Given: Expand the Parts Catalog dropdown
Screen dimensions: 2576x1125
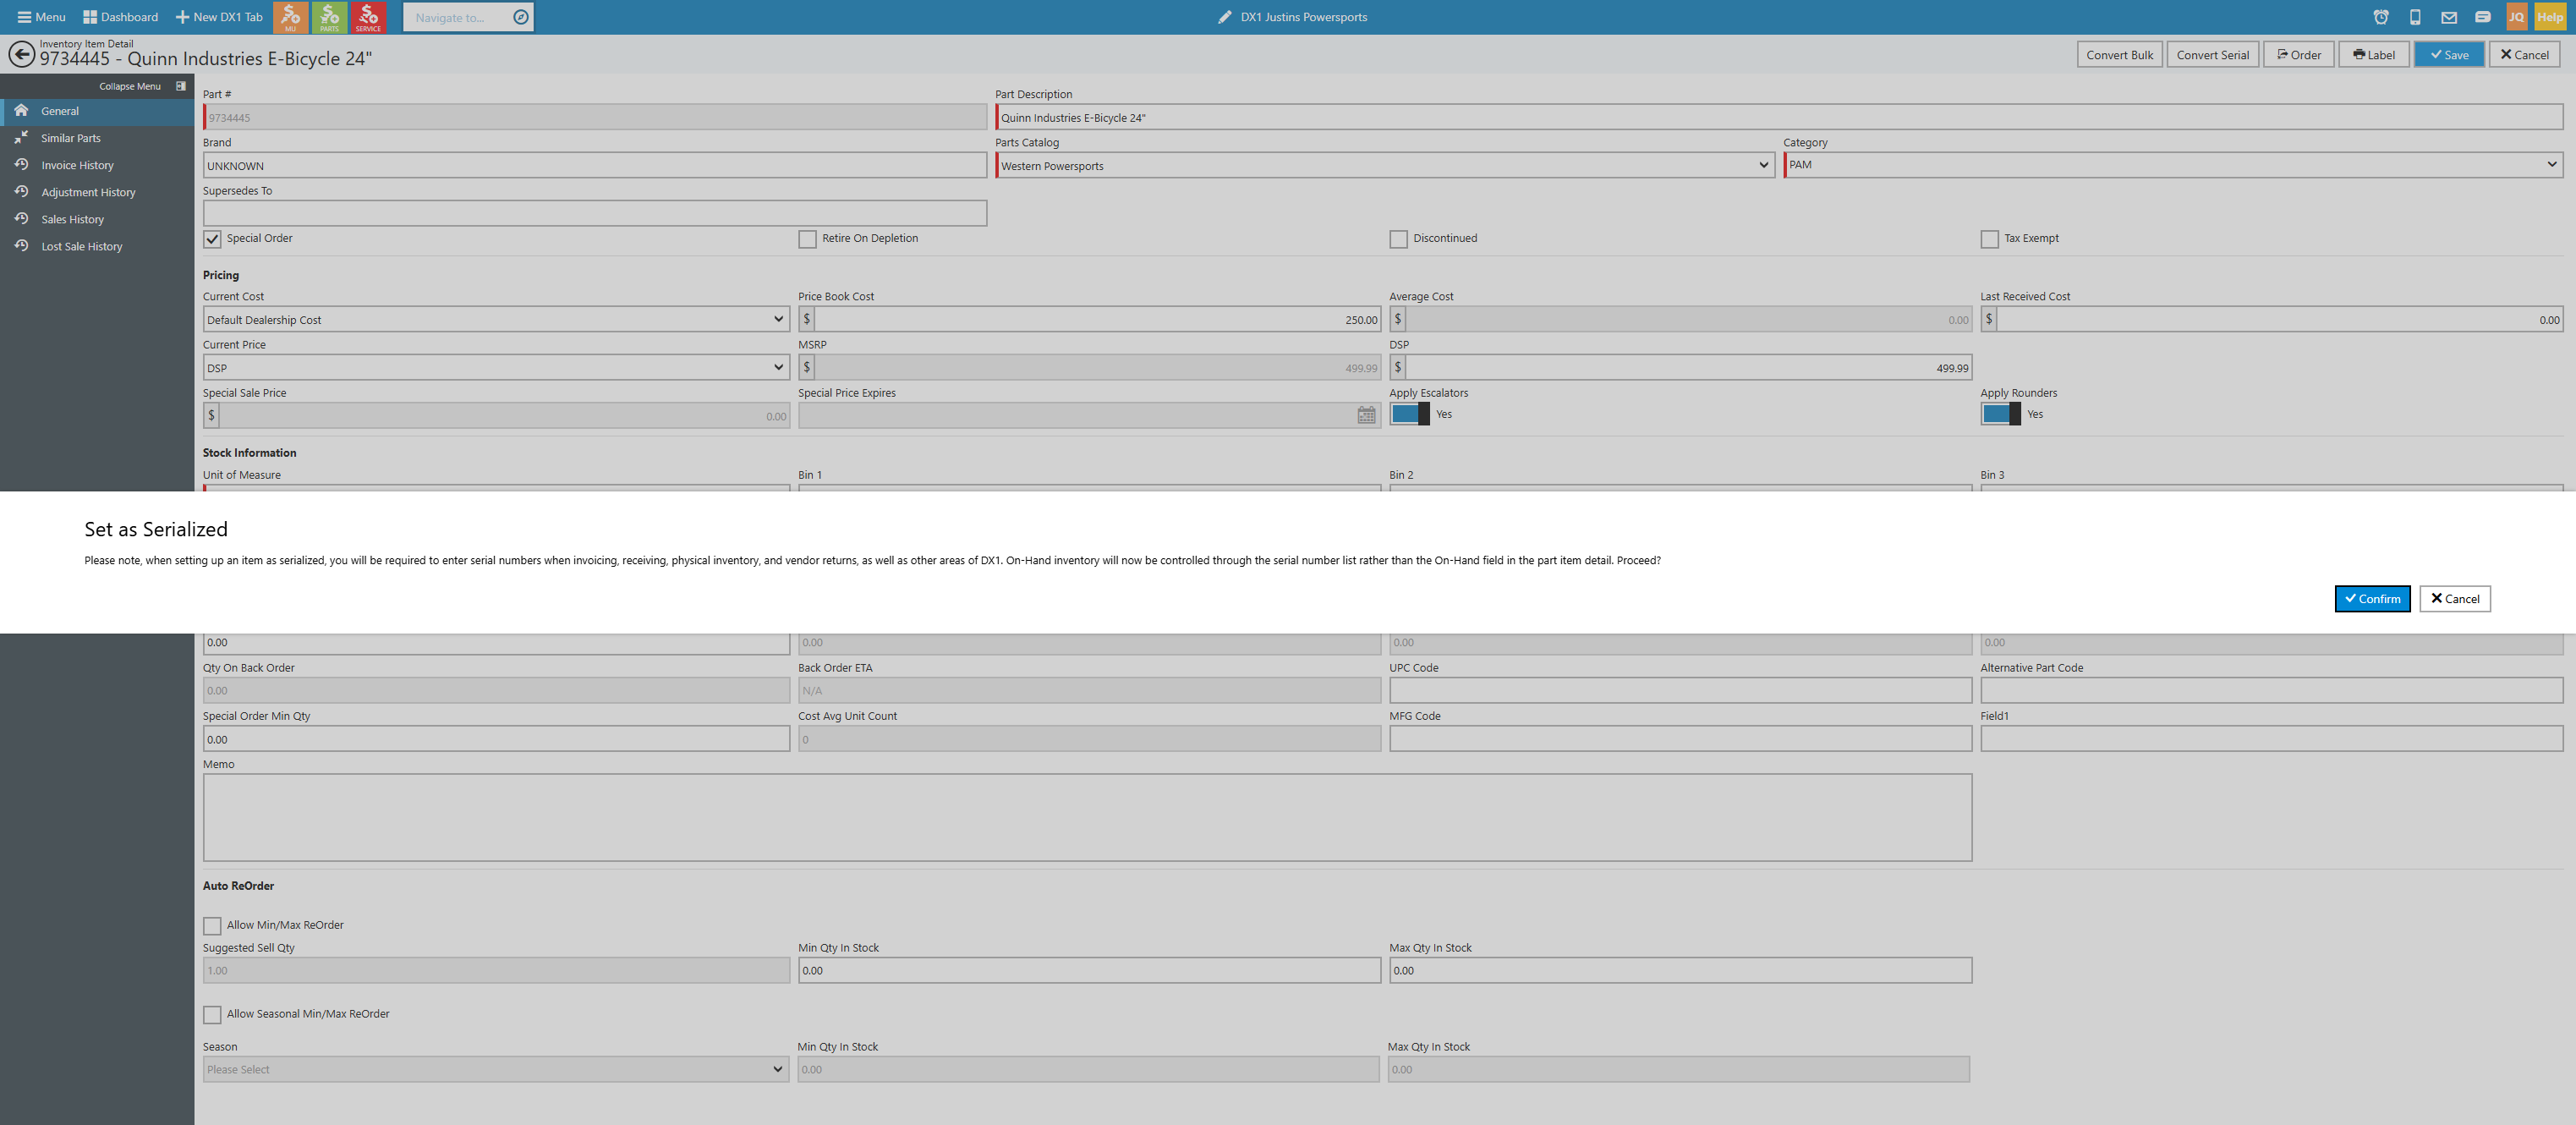Looking at the screenshot, I should coord(1385,166).
